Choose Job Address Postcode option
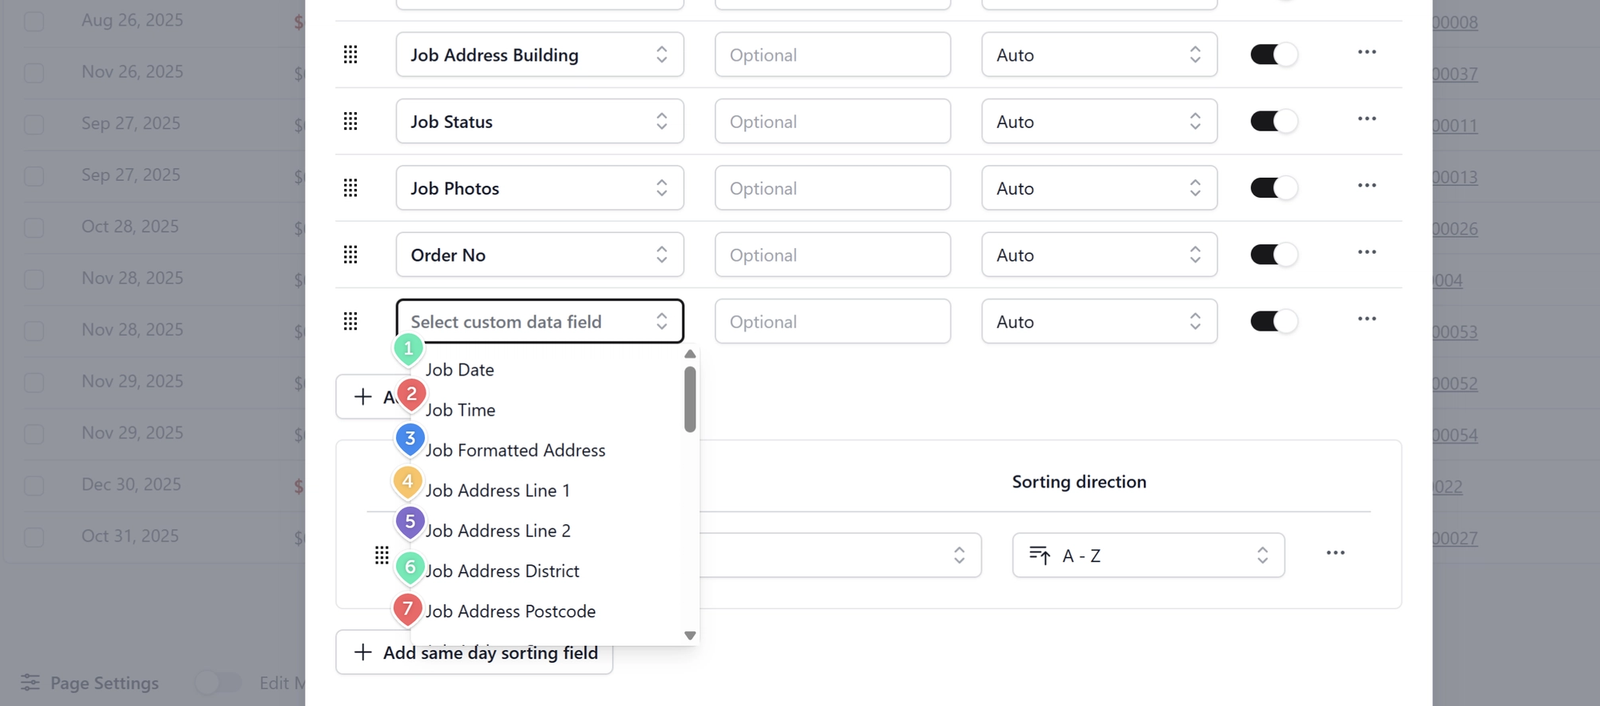The height and width of the screenshot is (706, 1600). [x=510, y=611]
